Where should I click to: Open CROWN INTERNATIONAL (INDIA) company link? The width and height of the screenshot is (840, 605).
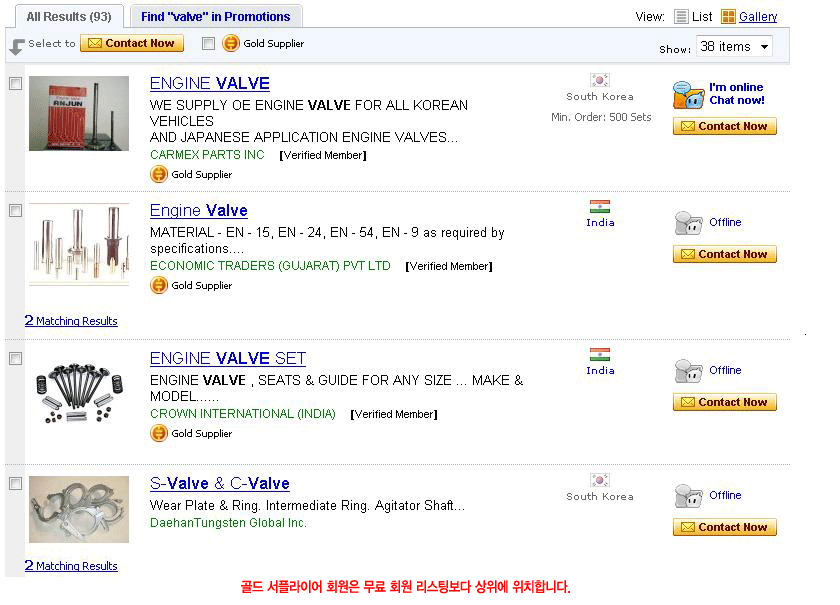[243, 414]
